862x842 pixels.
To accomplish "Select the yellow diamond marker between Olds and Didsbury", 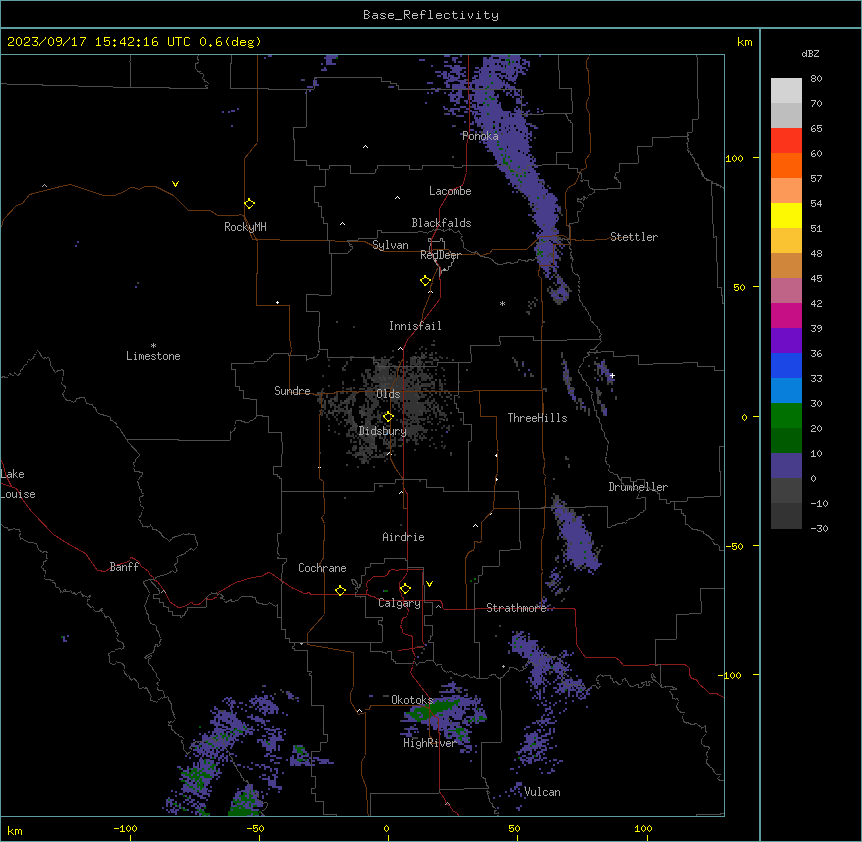I will coord(388,417).
